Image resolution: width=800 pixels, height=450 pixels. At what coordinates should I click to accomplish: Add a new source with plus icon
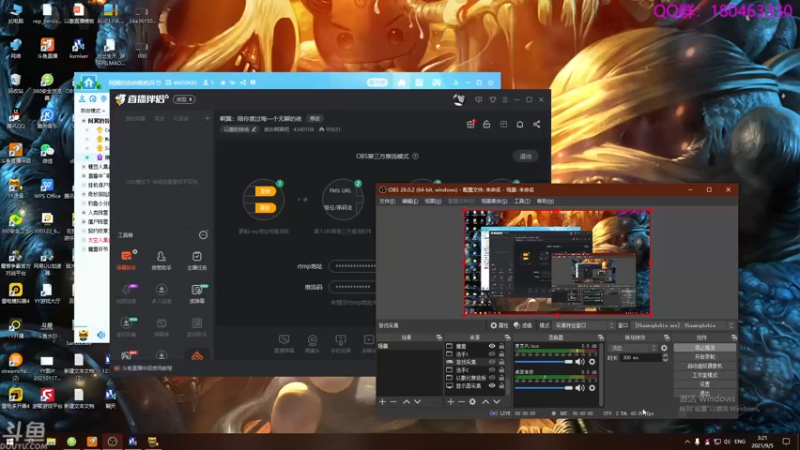pos(451,402)
